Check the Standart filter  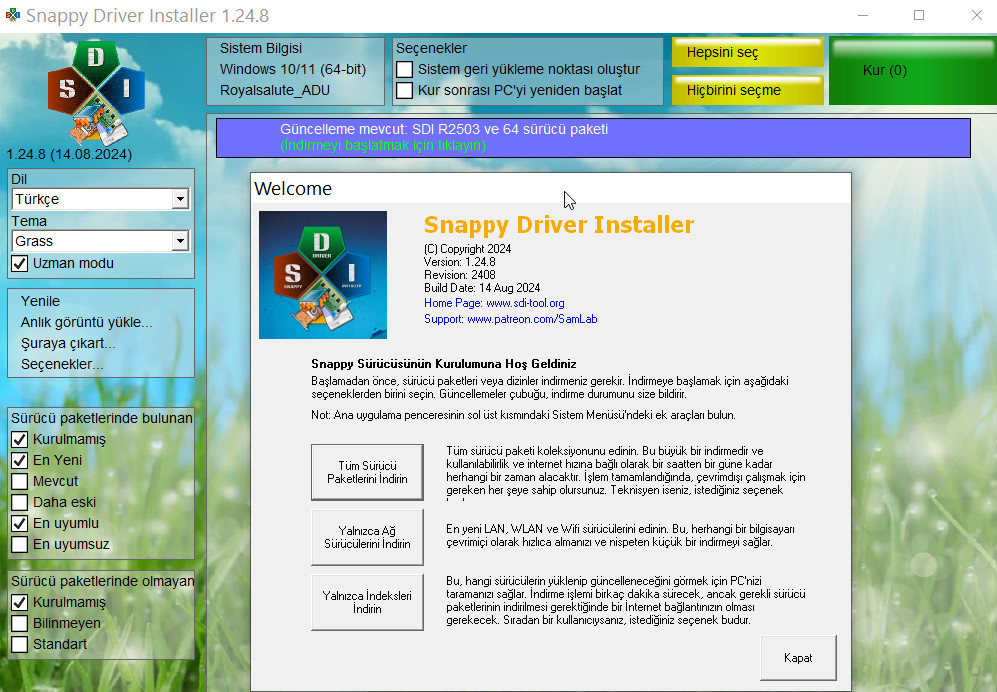coord(20,644)
